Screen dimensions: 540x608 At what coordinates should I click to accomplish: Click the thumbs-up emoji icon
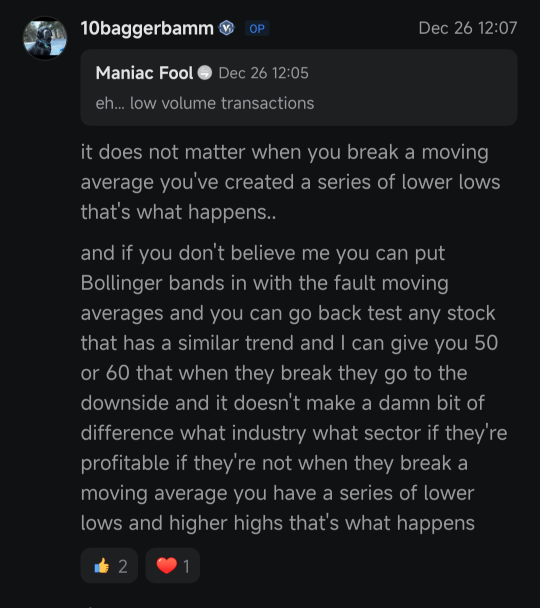pyautogui.click(x=102, y=566)
